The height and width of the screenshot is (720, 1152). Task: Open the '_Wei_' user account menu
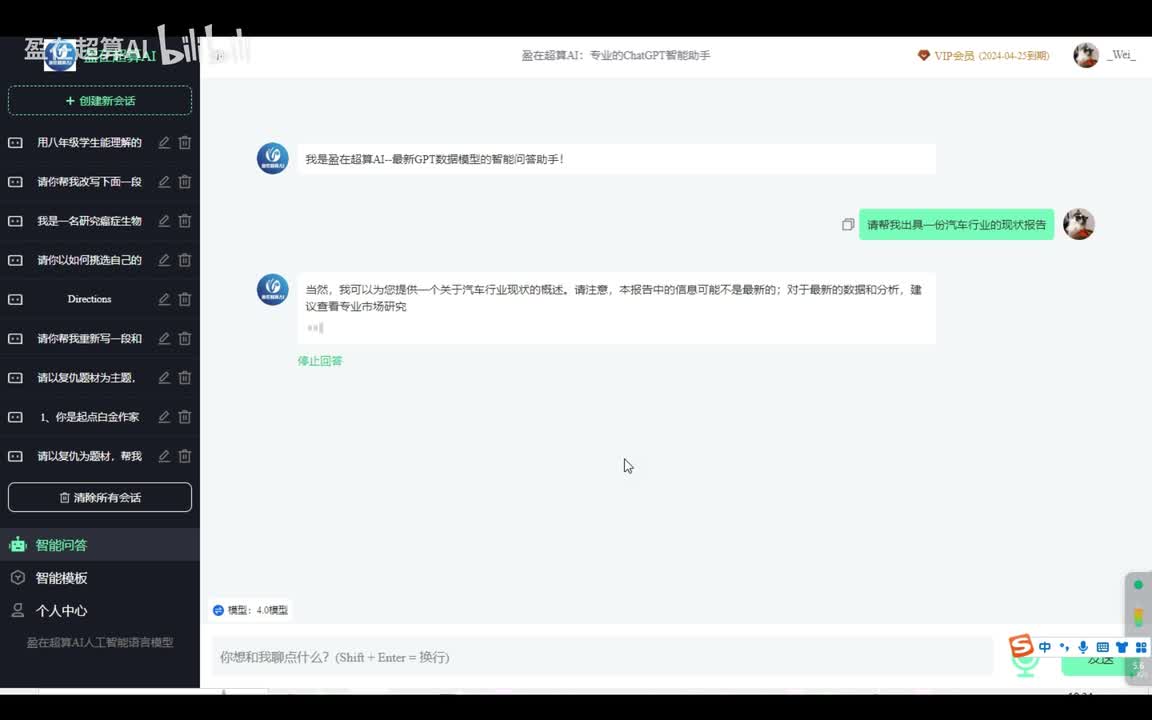pyautogui.click(x=1105, y=56)
